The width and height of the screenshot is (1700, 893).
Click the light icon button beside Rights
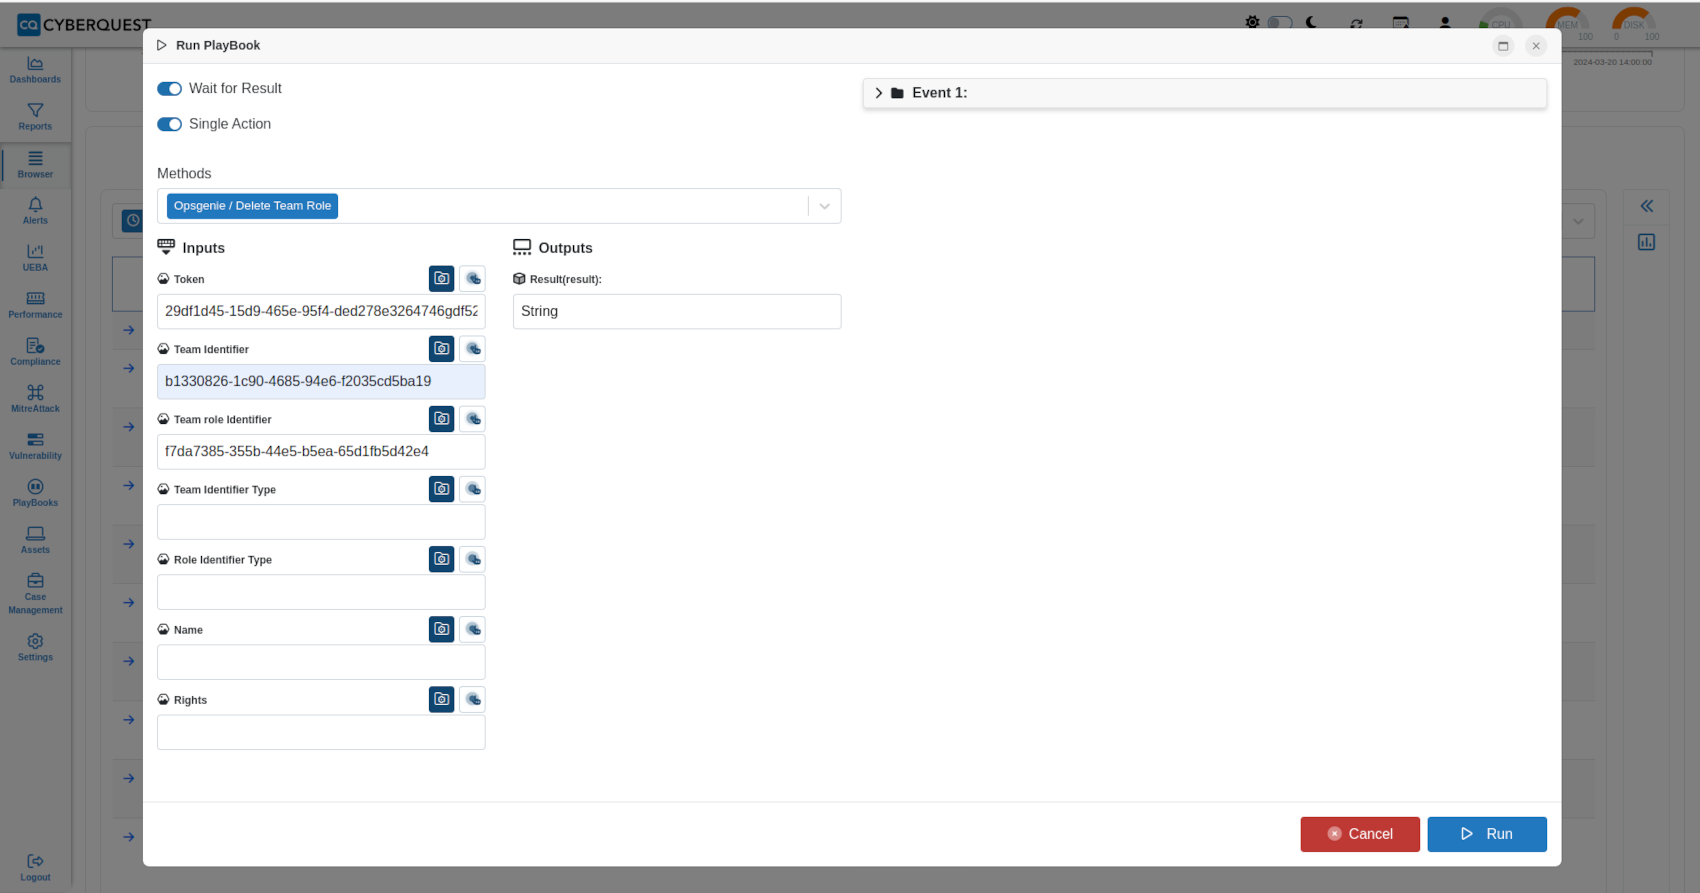(473, 699)
